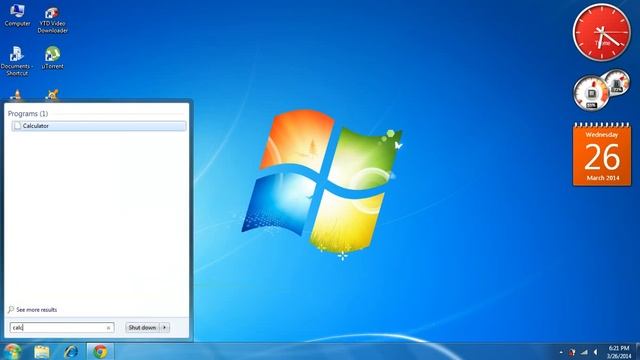Click the red analog clock gadget
Screen dimensions: 640x360
[x=602, y=32]
